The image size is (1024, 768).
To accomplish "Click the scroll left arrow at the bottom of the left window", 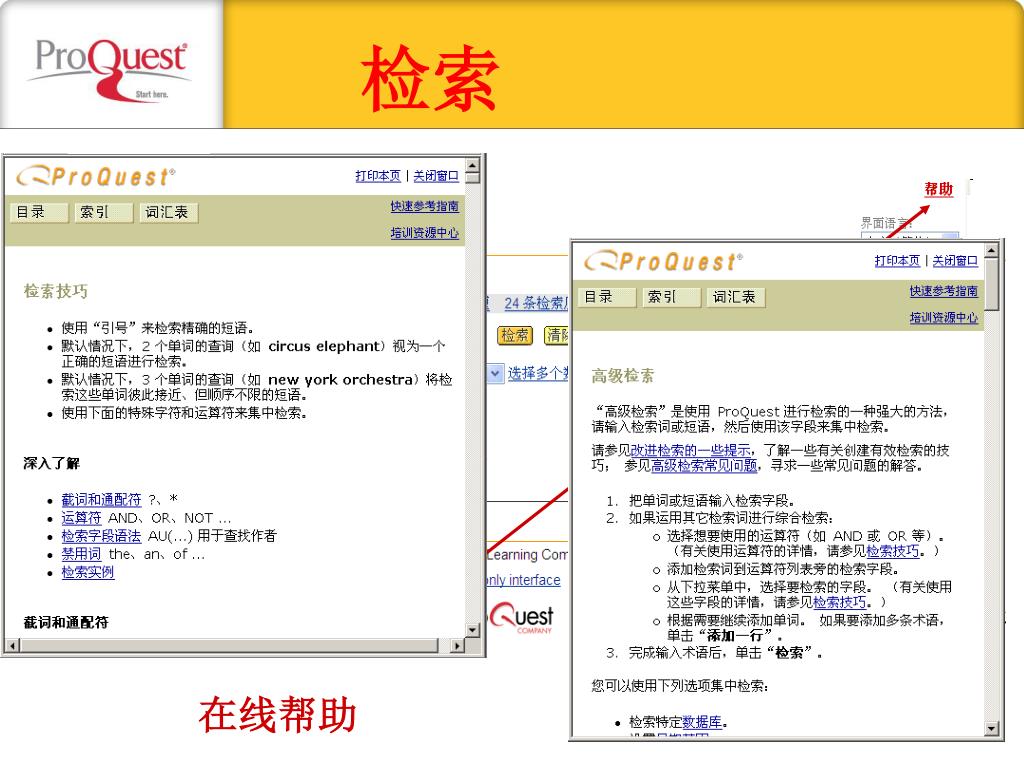I will 10,647.
